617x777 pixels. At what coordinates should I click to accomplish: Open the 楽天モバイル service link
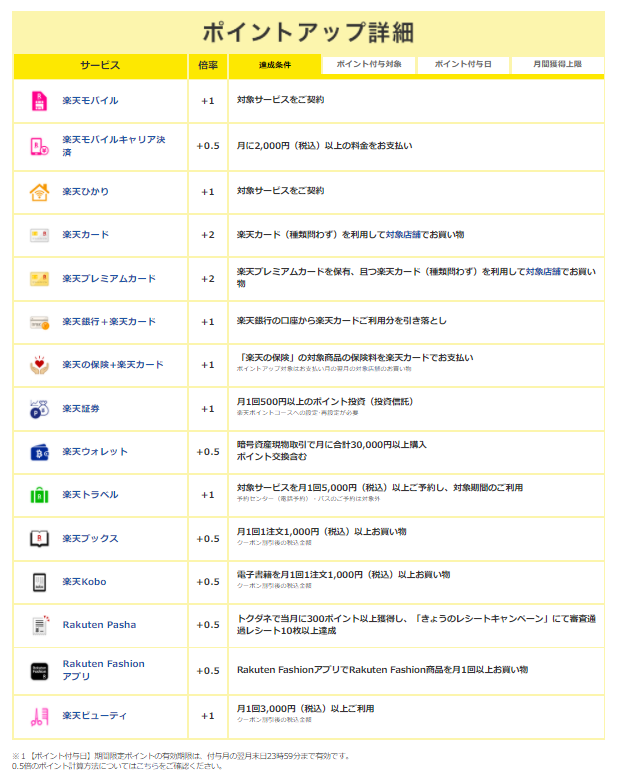[90, 101]
